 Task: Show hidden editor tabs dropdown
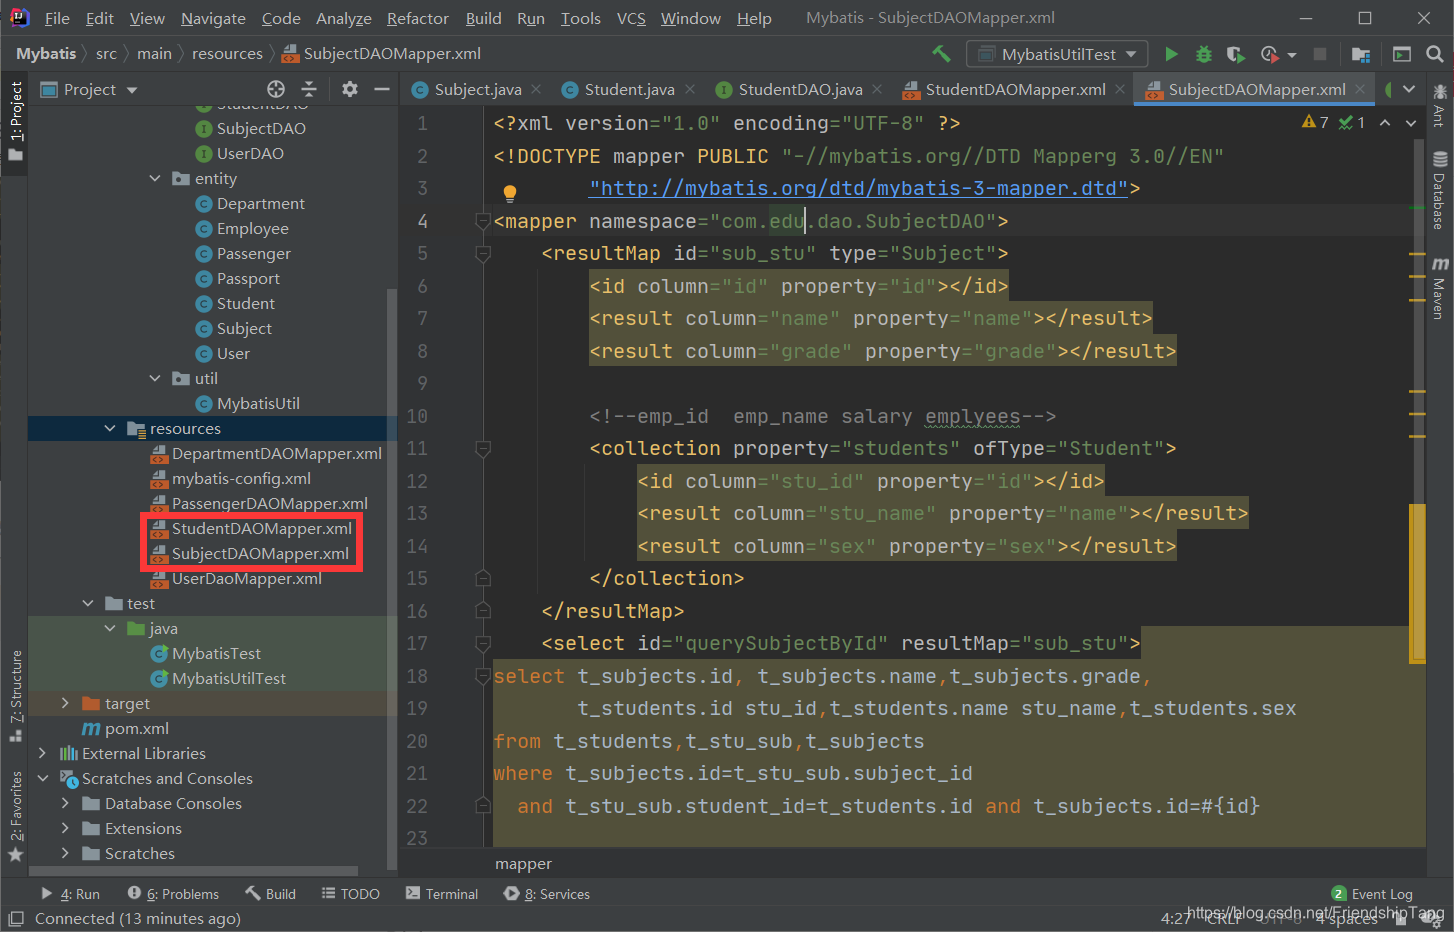coord(1409,89)
